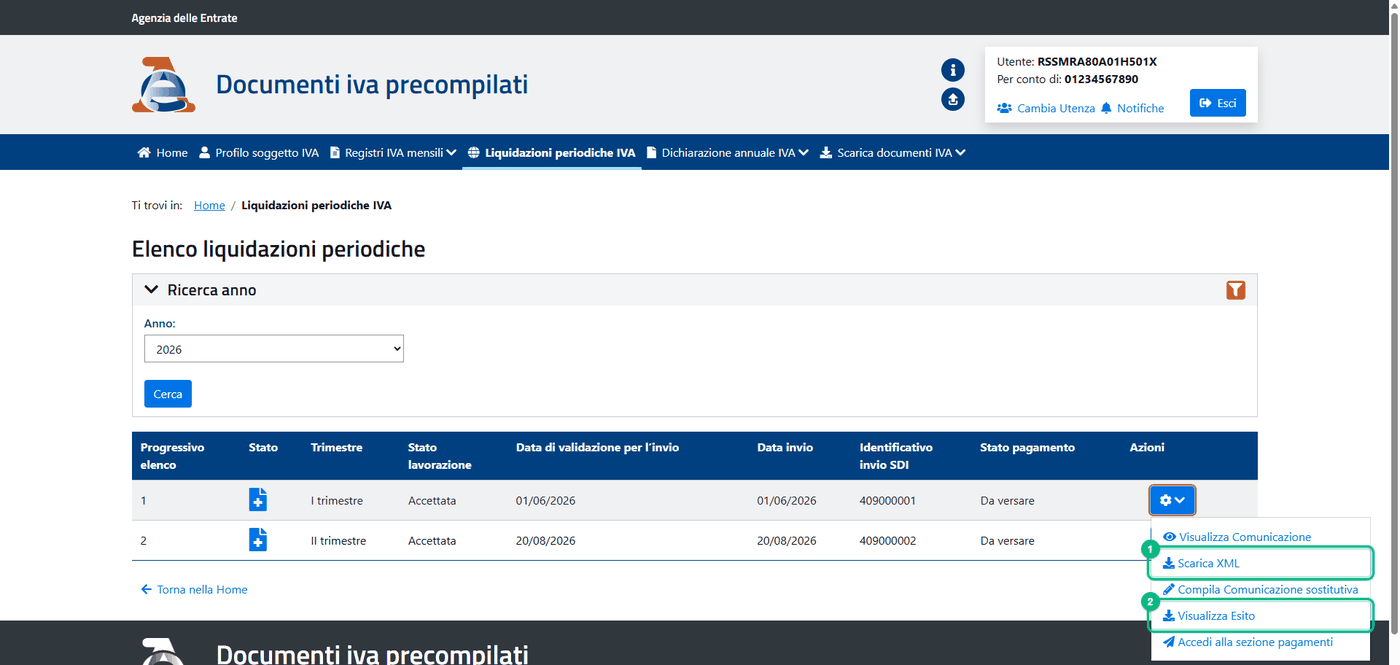
Task: Click identifier 409000001 cell
Action: click(x=887, y=500)
